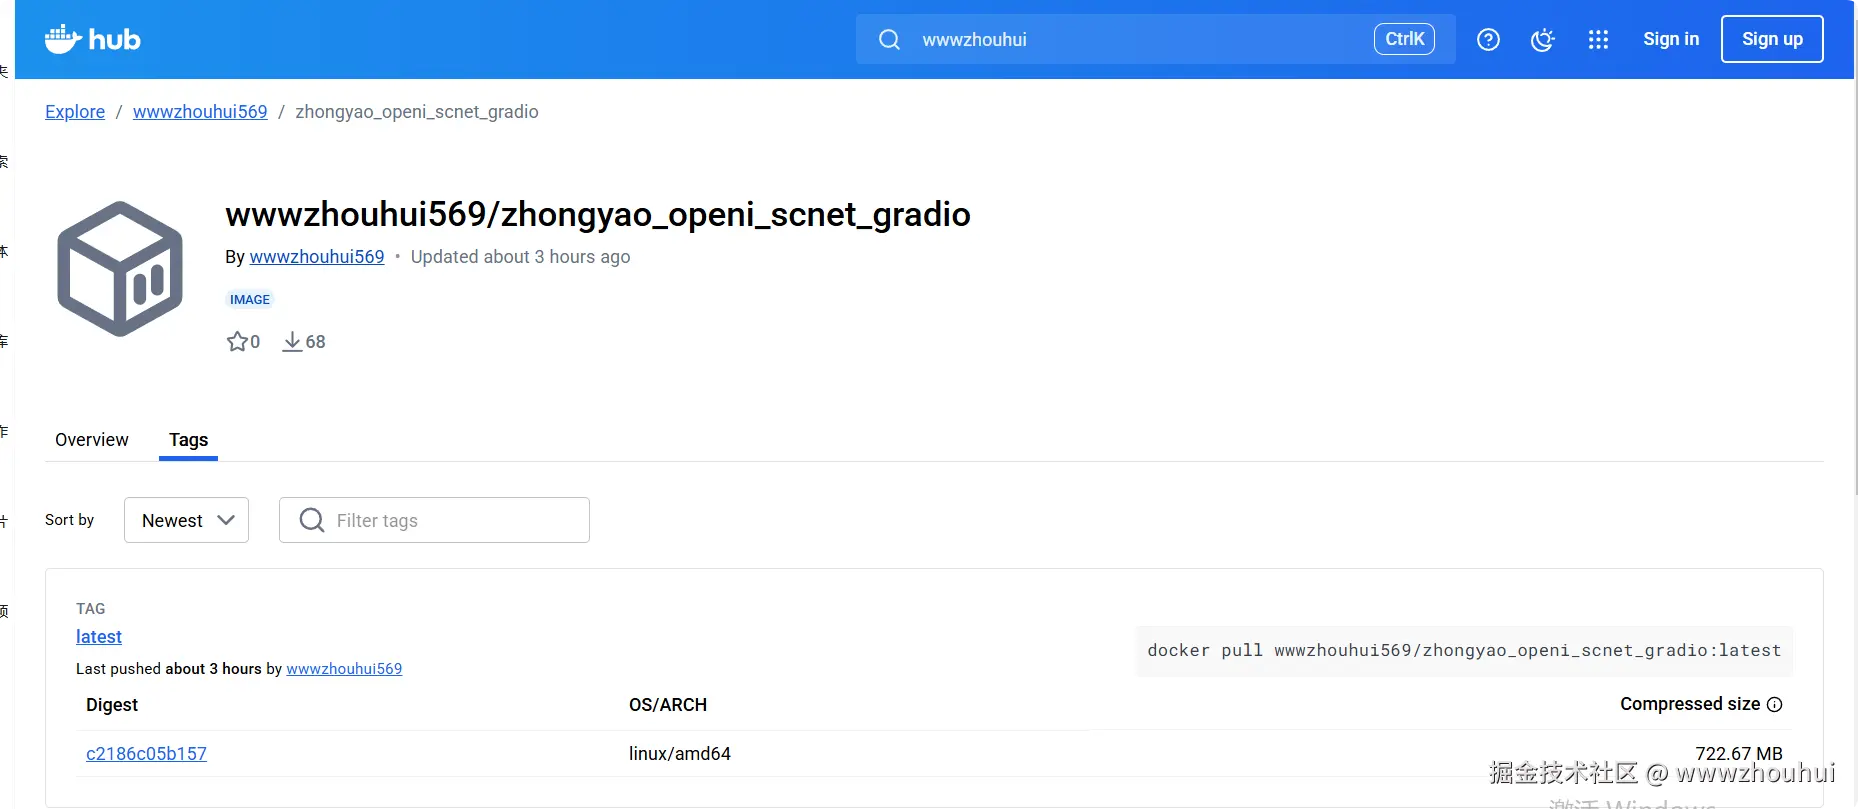
Task: Toggle the dark/light theme icon
Action: 1543,39
